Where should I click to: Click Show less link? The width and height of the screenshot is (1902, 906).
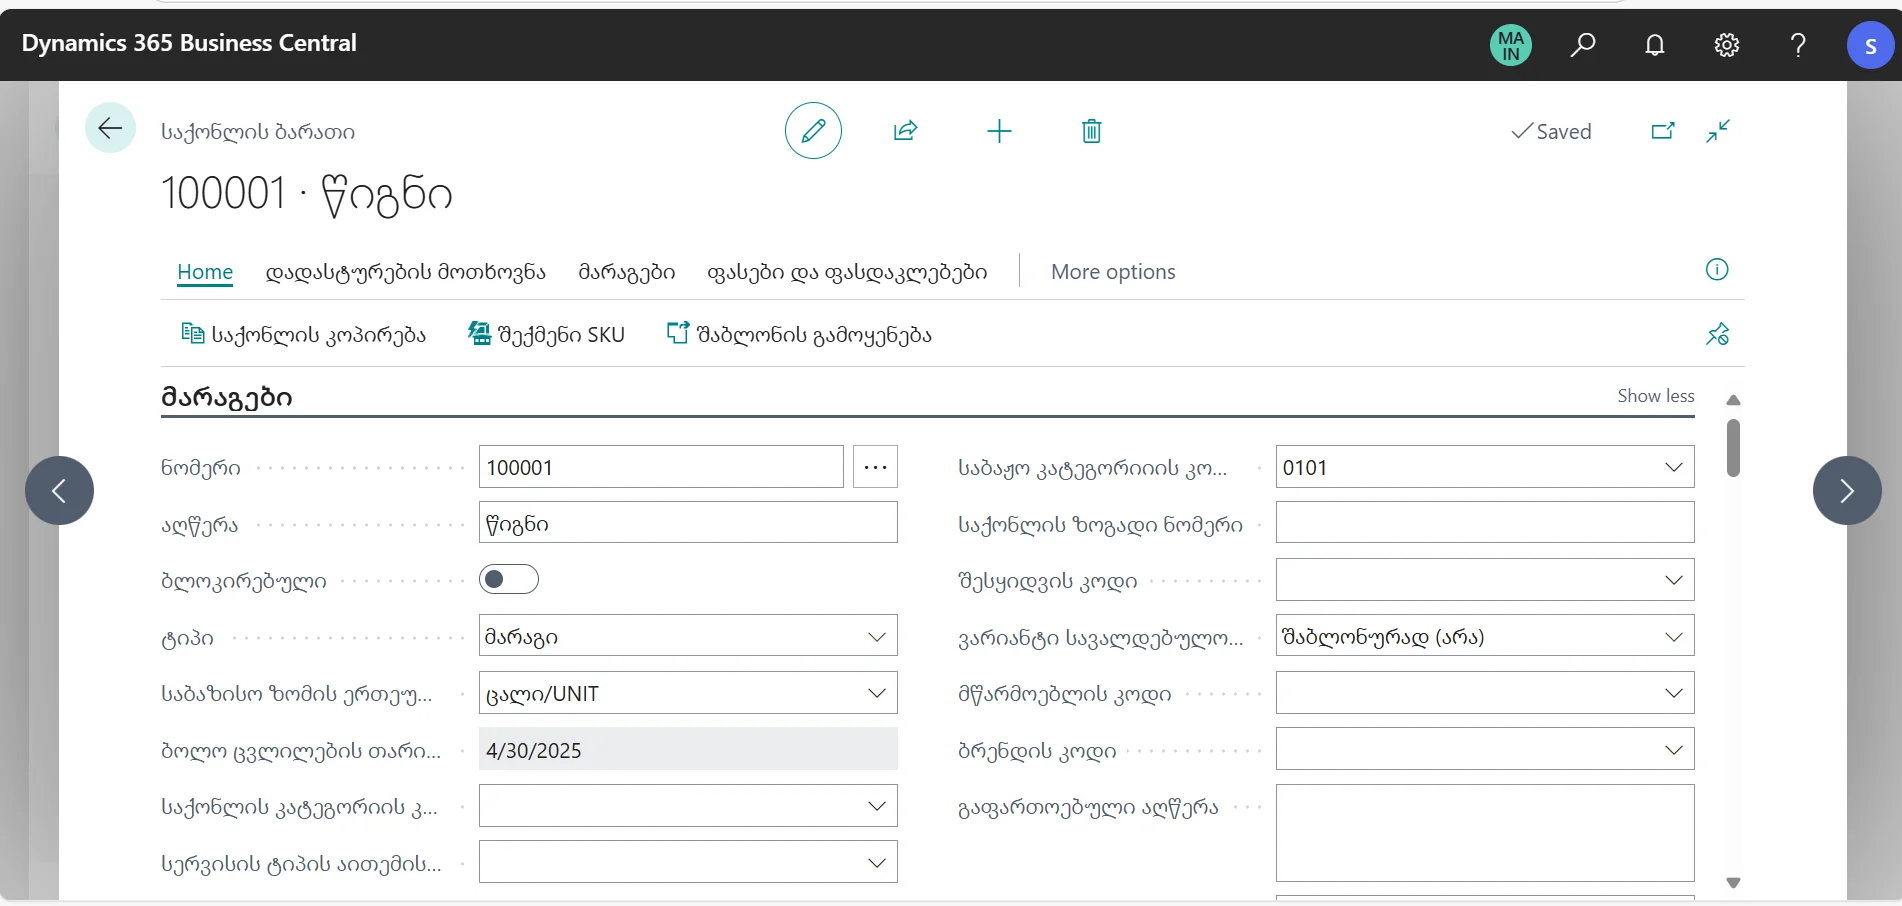(1655, 396)
